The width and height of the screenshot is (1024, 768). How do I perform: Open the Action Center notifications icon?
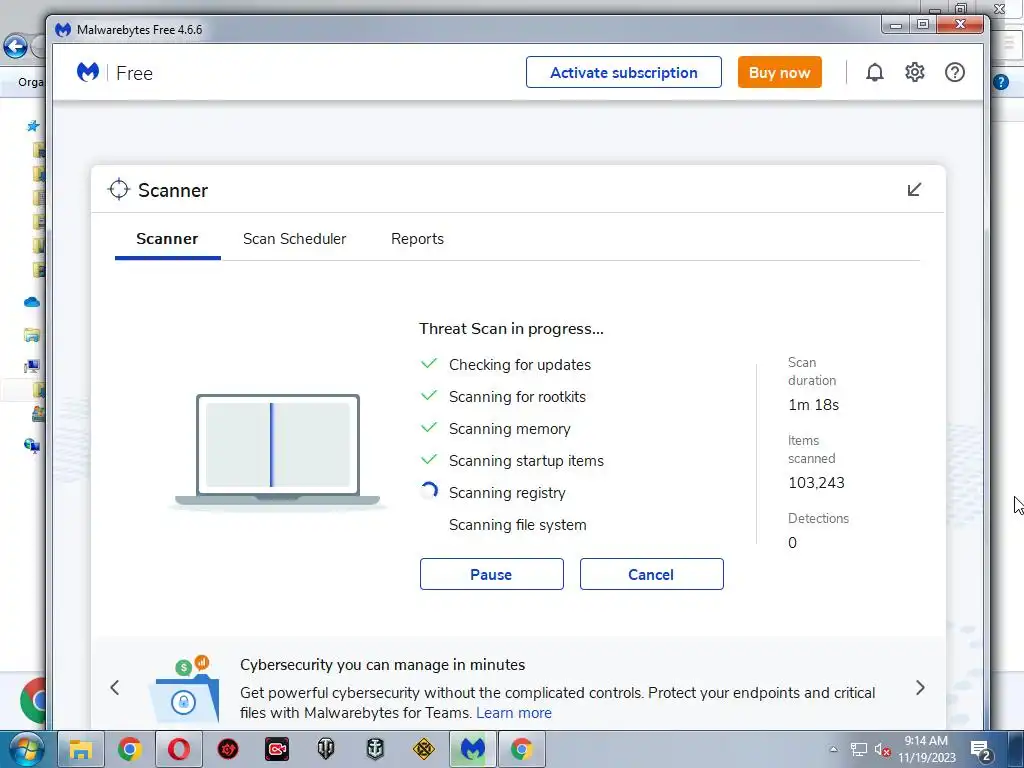point(981,750)
